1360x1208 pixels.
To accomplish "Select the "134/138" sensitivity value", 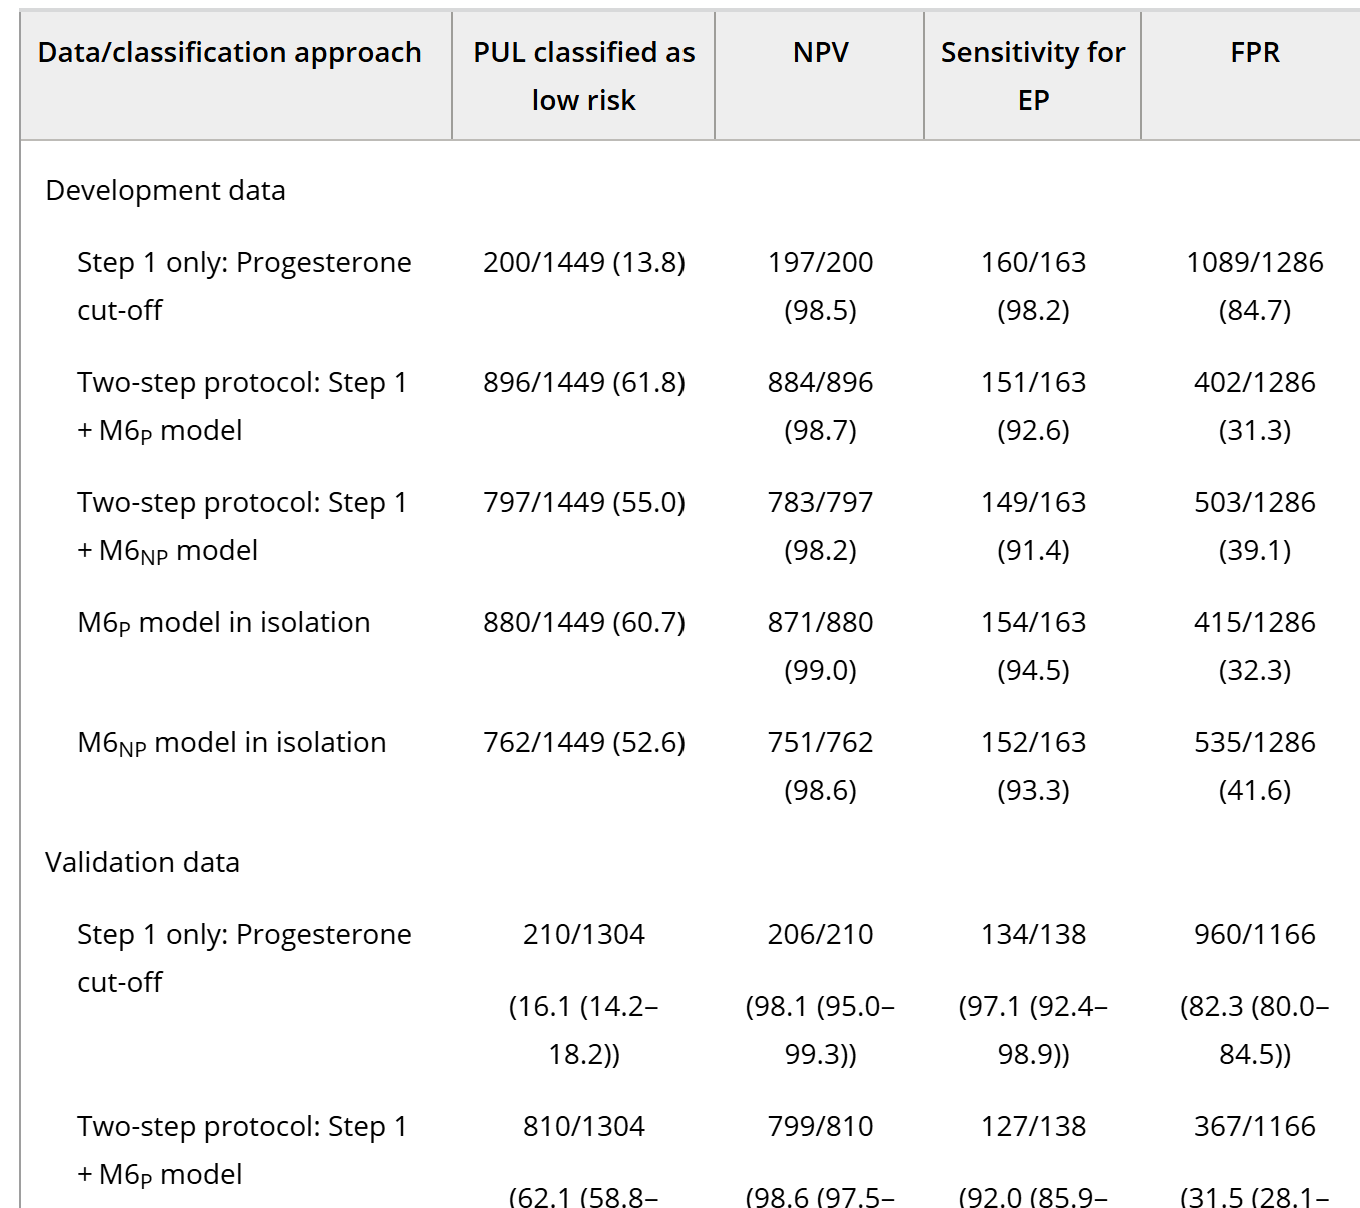I will point(1033,935).
